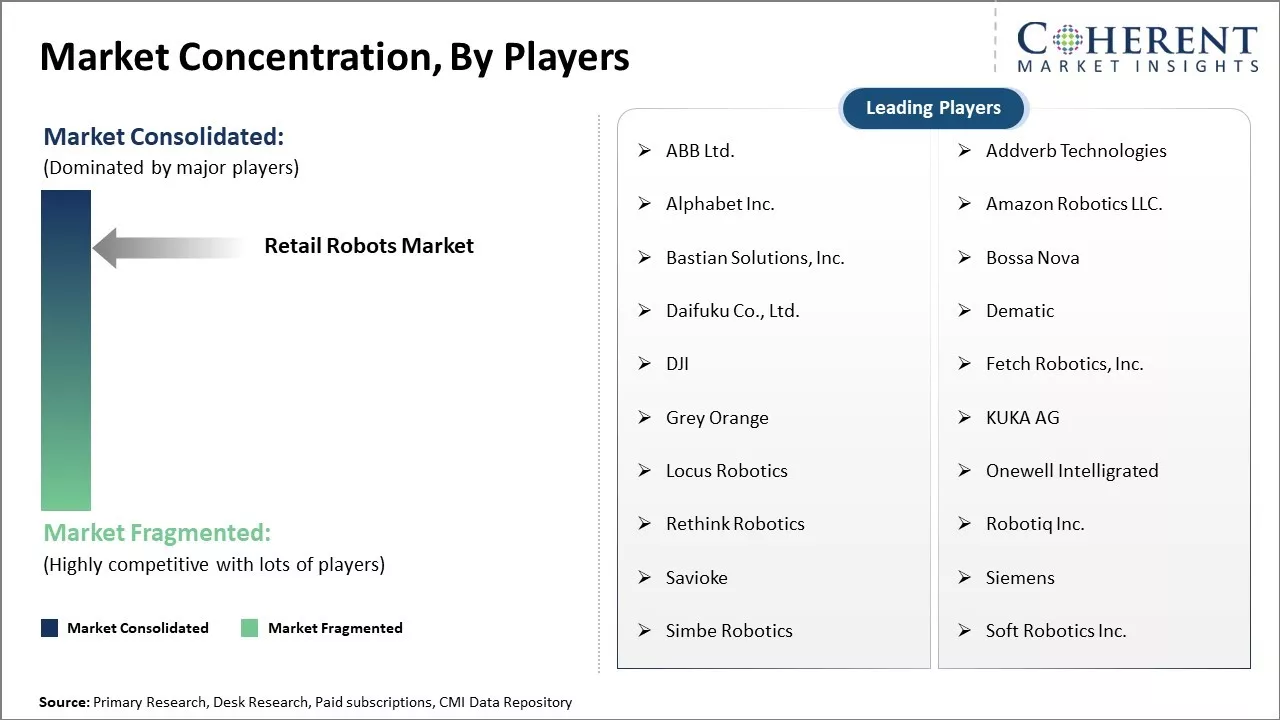Click the Alphabet Inc. entry

(x=720, y=204)
